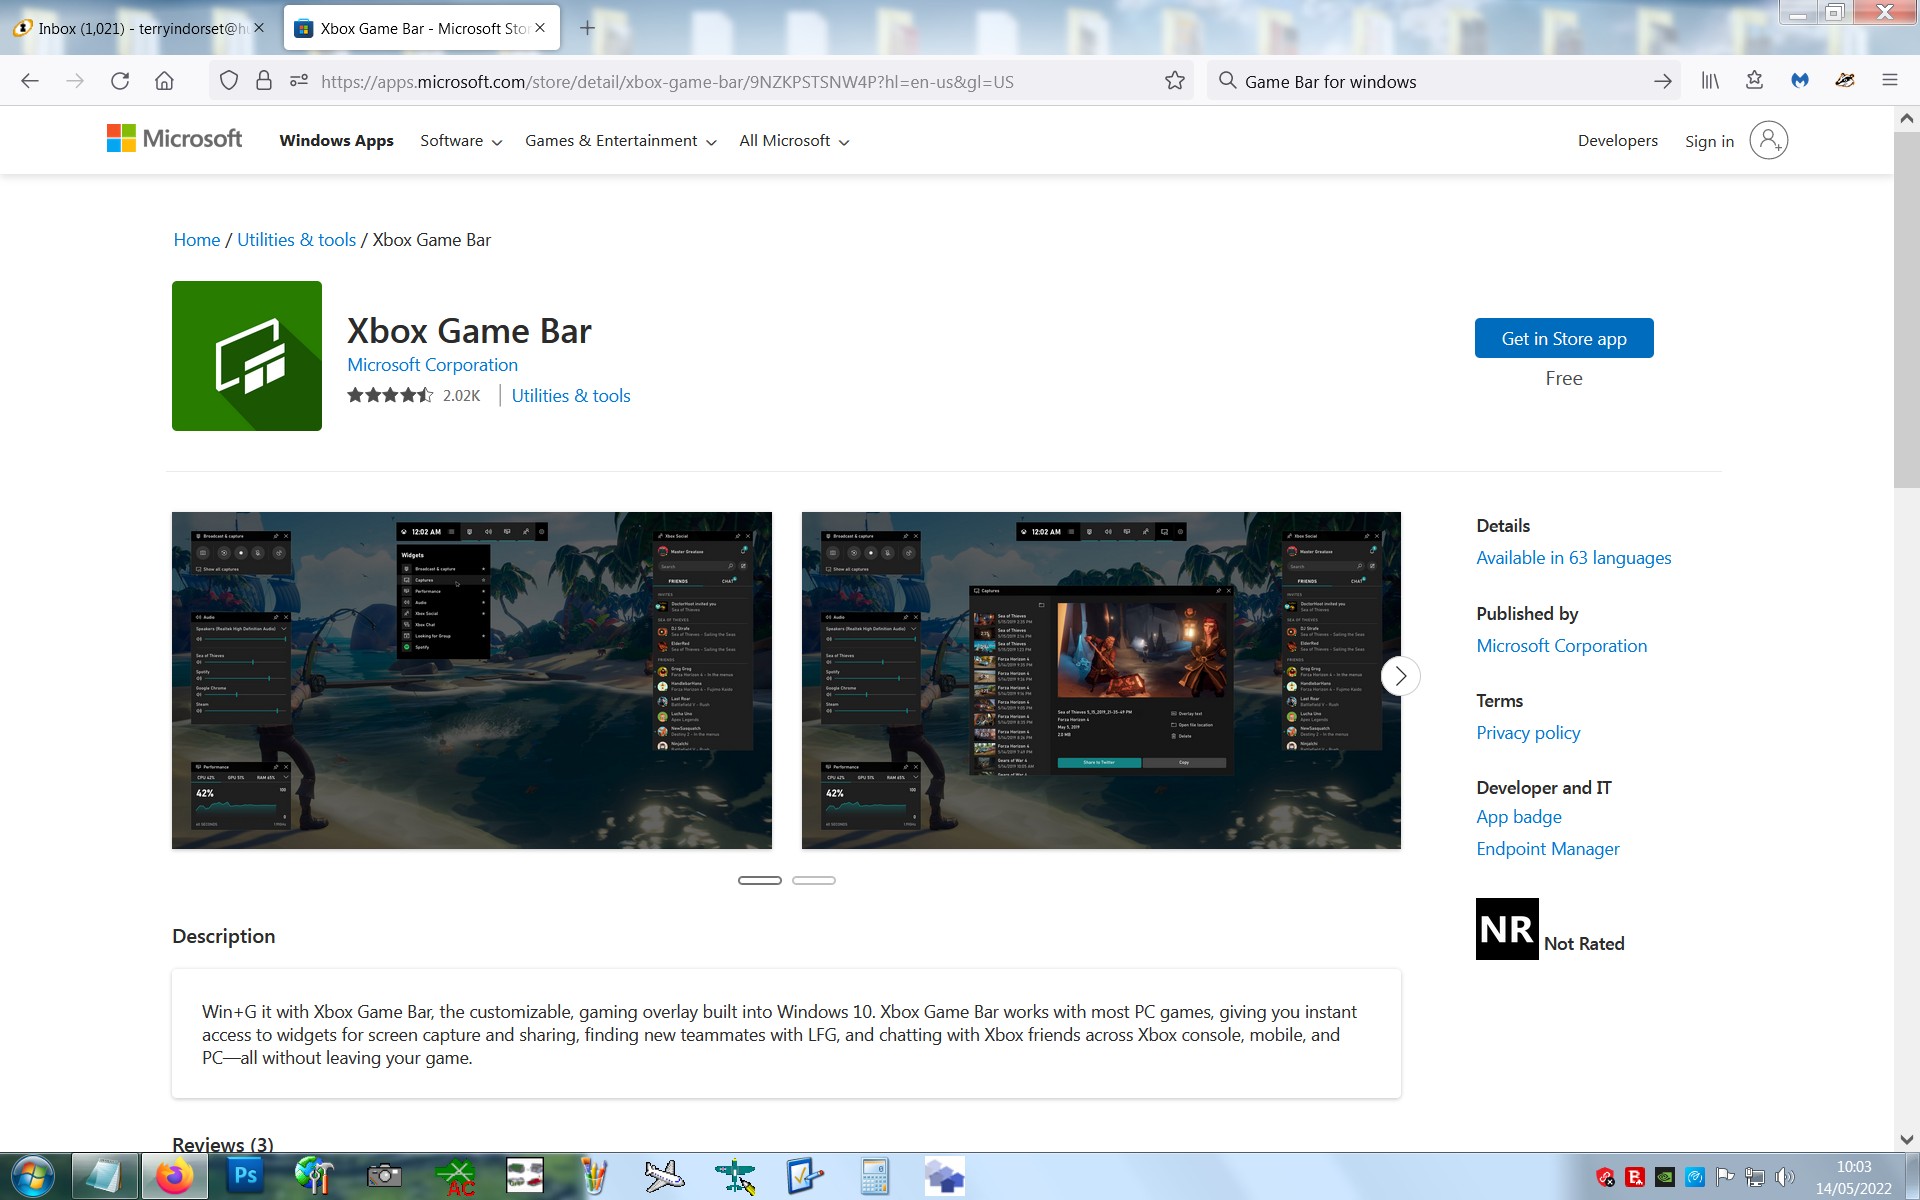Viewport: 1920px width, 1200px height.
Task: Click the Firefox taskbar icon
Action: [174, 1176]
